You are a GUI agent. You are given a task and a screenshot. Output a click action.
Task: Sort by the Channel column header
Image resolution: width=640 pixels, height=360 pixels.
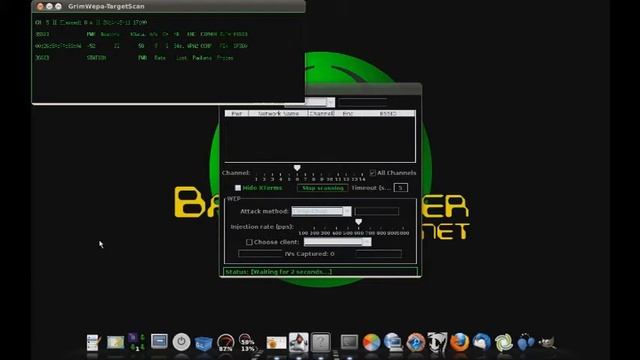[322, 113]
